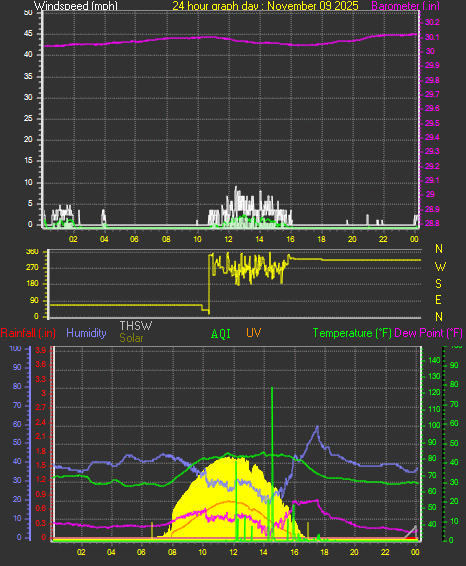Click red rainfall axis value 1.8

[41, 451]
